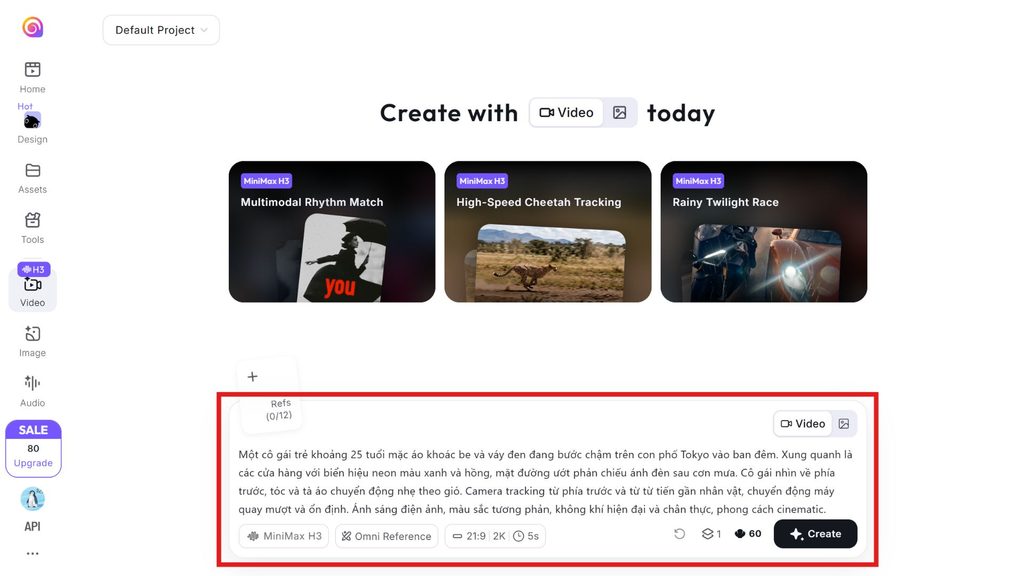Switch headline toggle to image mode
The image size is (1024, 576).
(620, 112)
